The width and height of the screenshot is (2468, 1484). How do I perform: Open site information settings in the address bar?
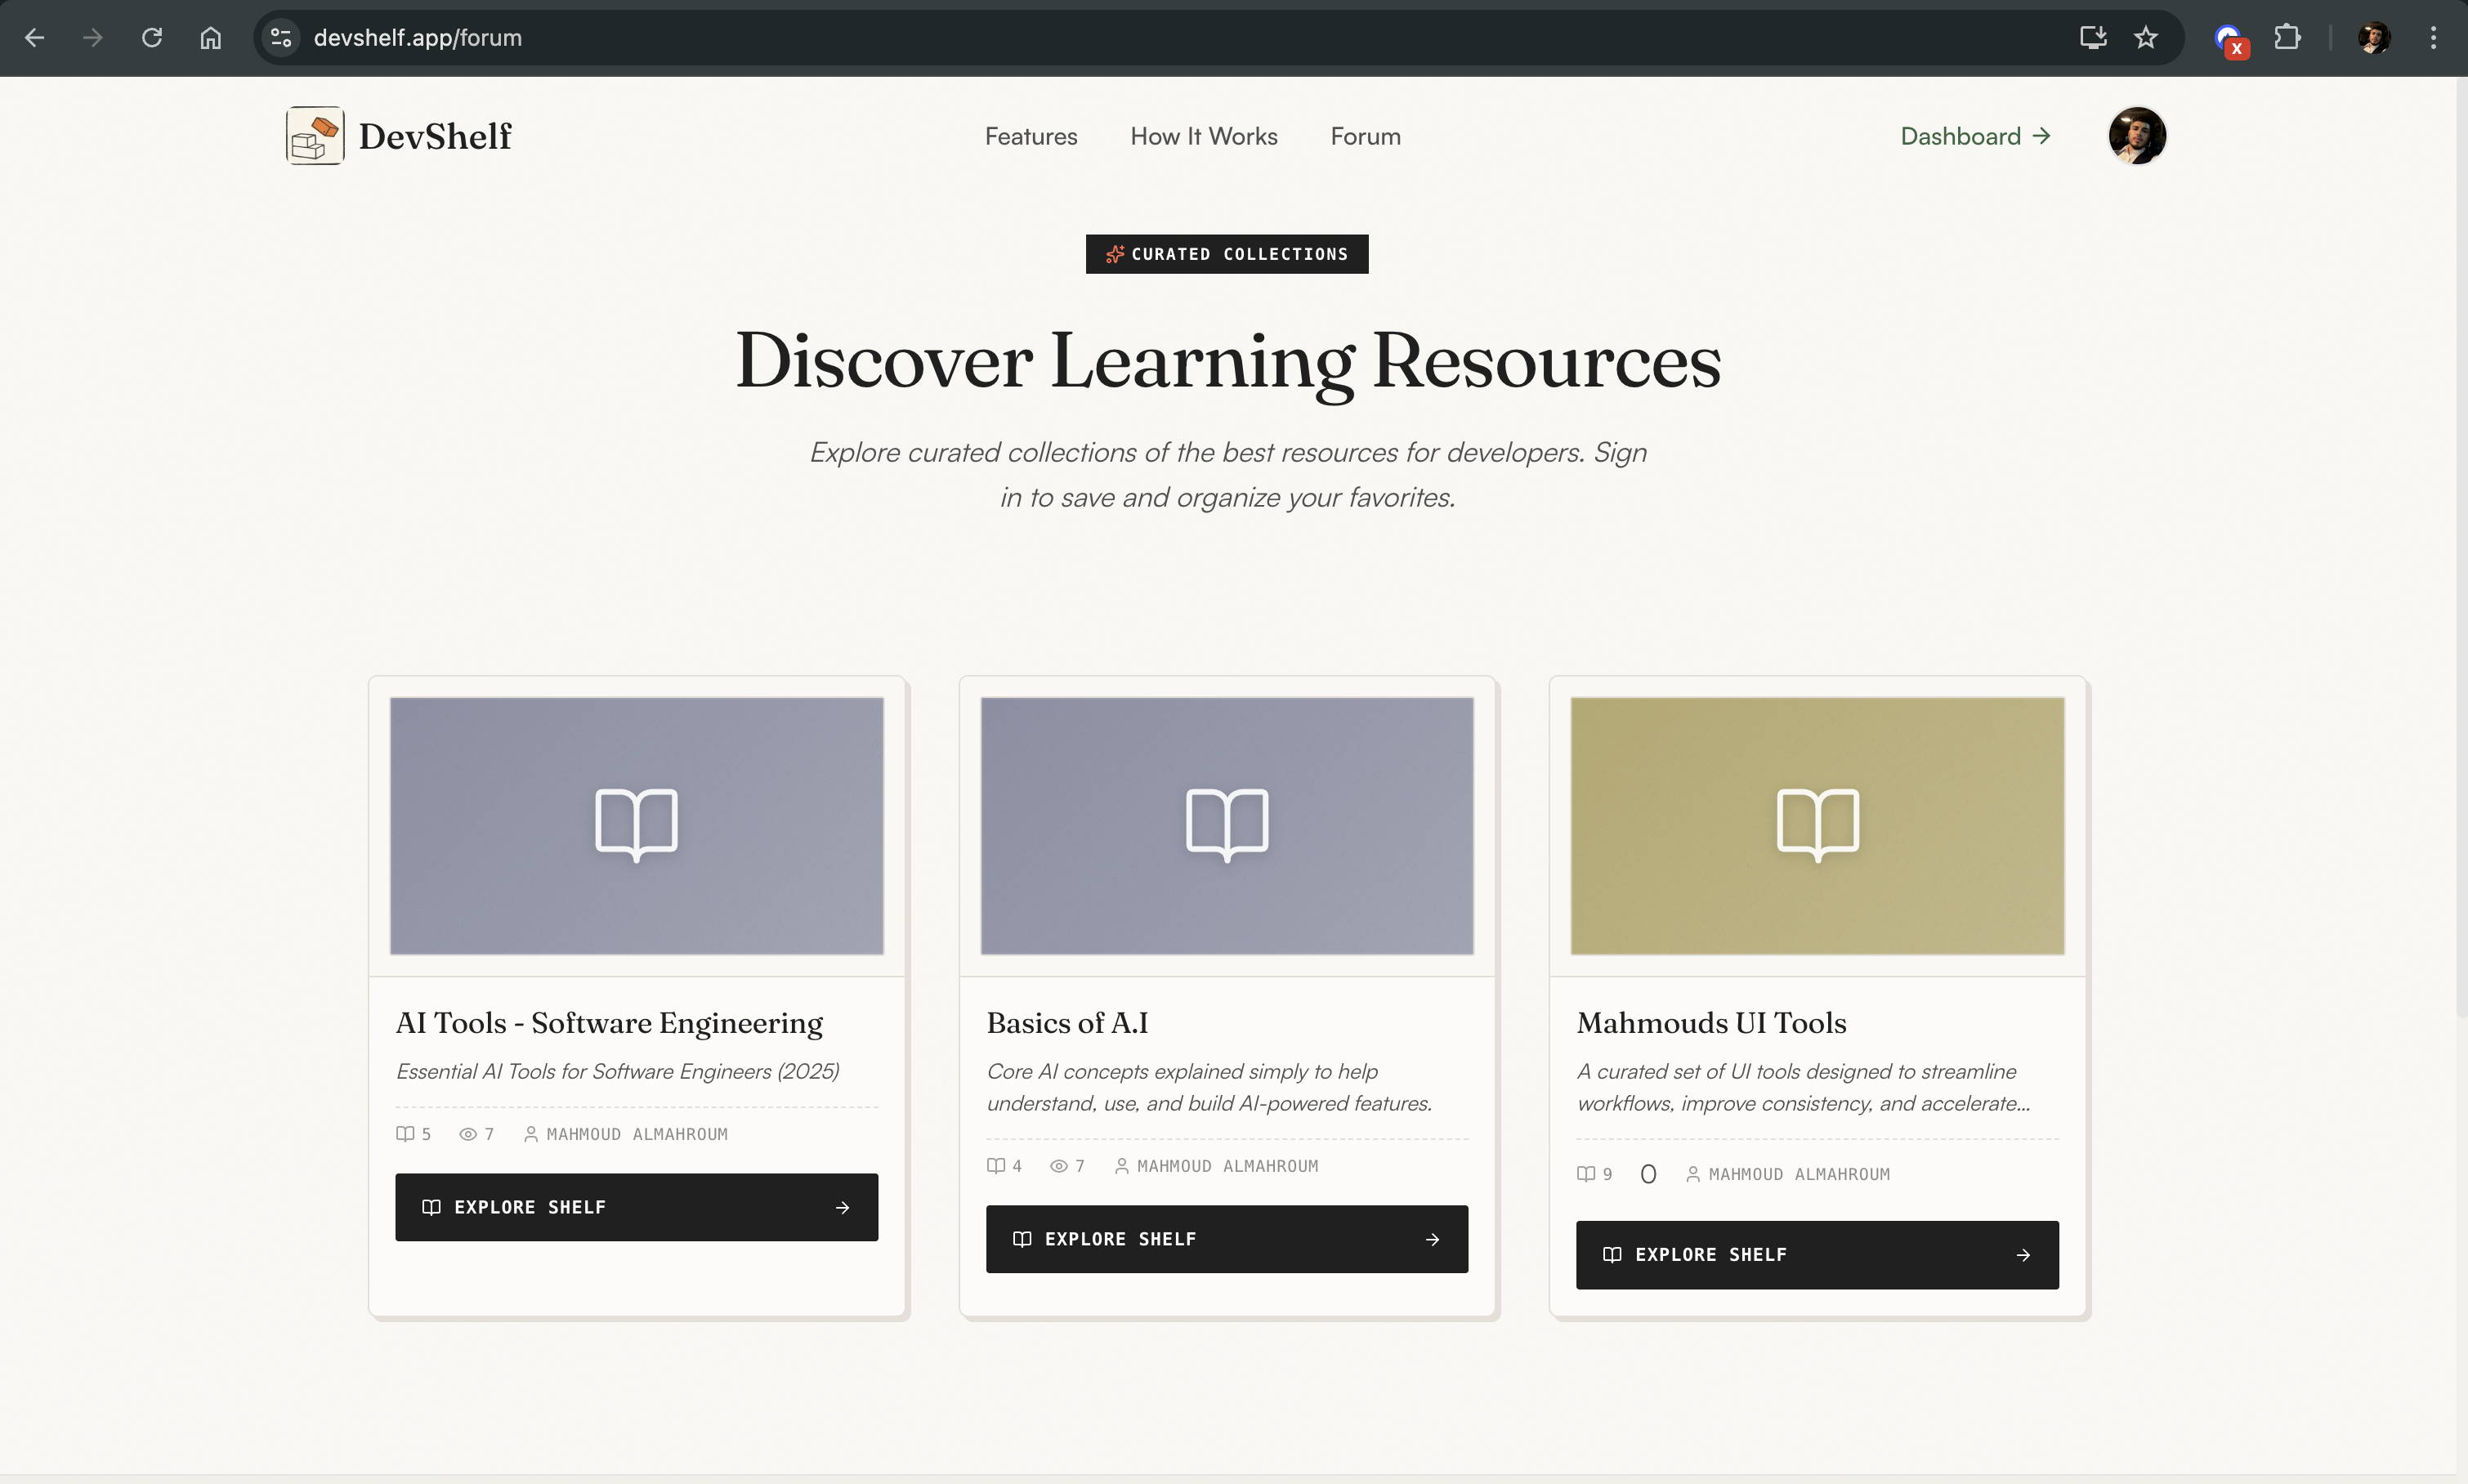click(x=281, y=37)
